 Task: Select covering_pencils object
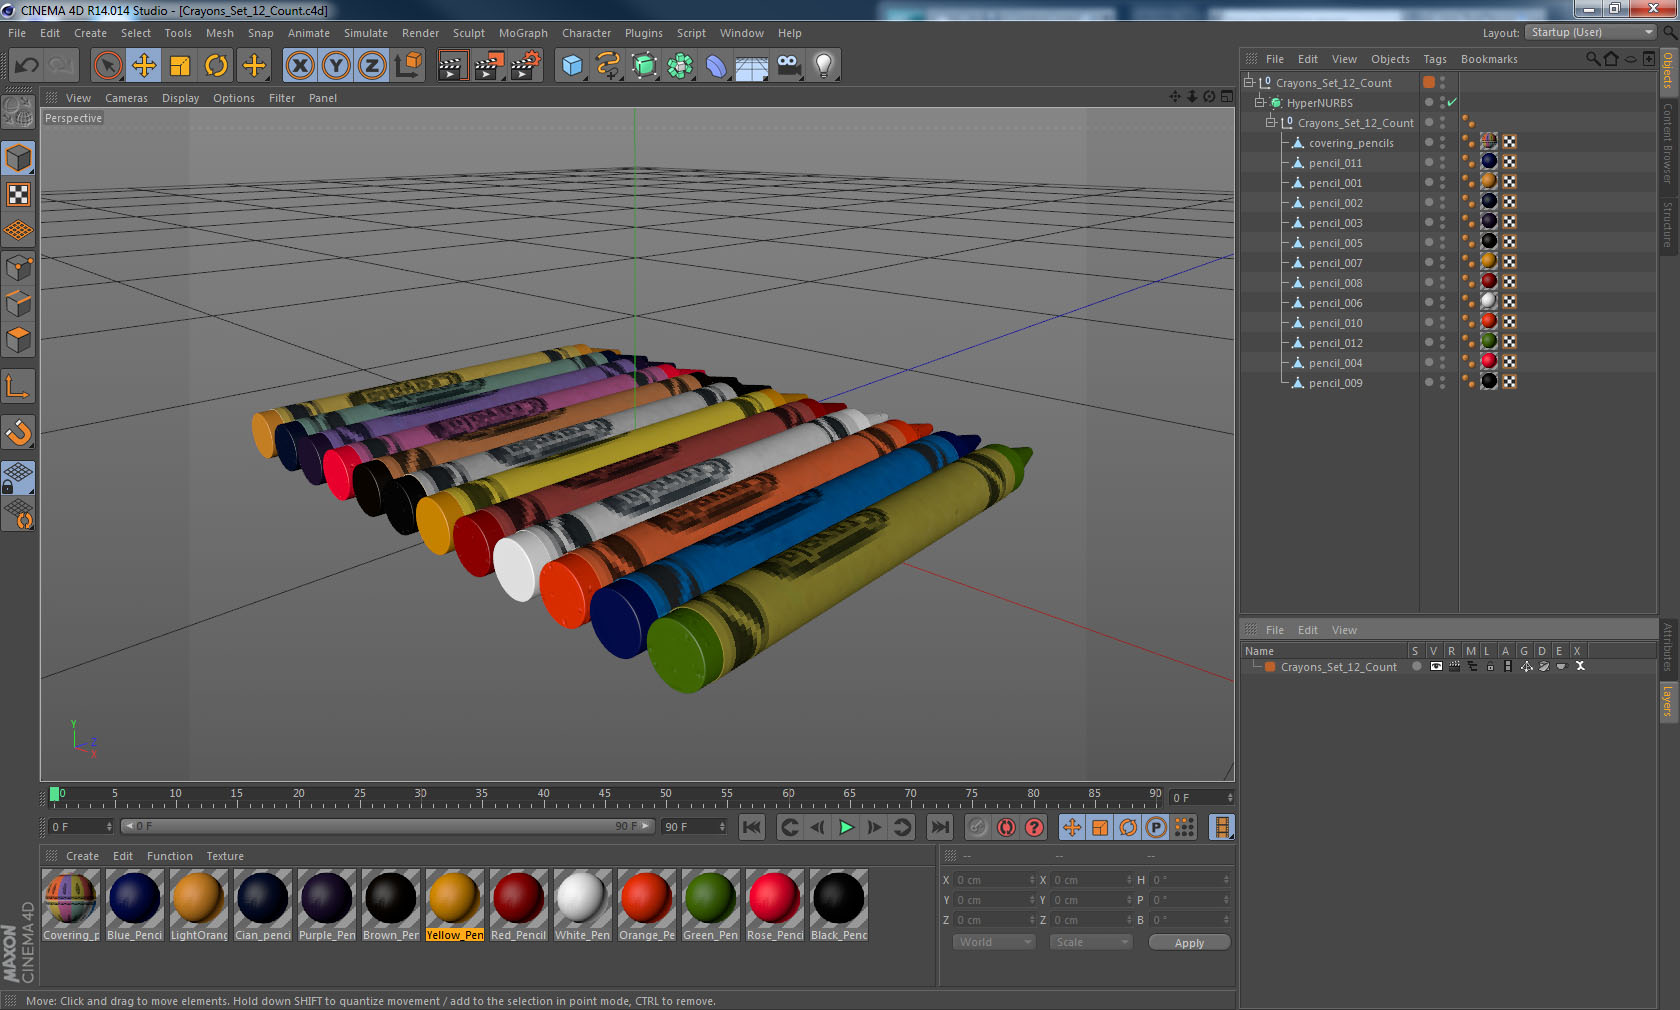coord(1351,143)
